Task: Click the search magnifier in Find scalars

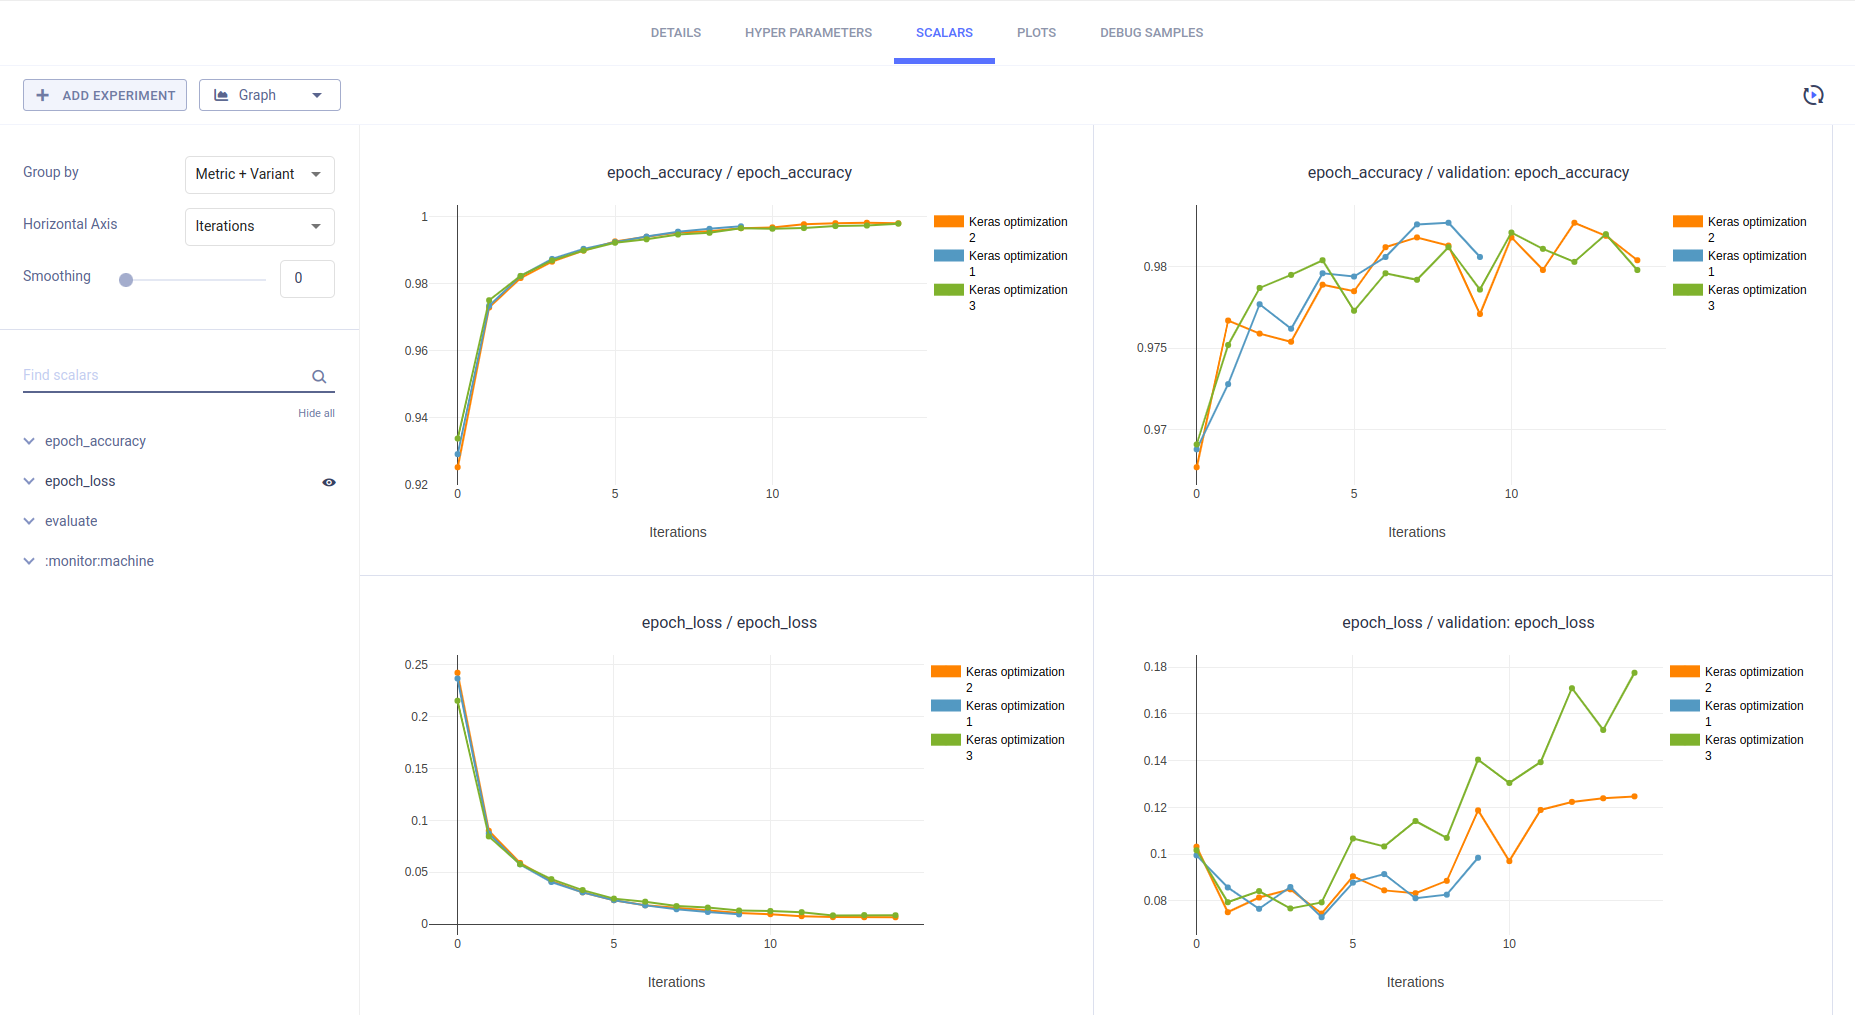Action: coord(319,377)
